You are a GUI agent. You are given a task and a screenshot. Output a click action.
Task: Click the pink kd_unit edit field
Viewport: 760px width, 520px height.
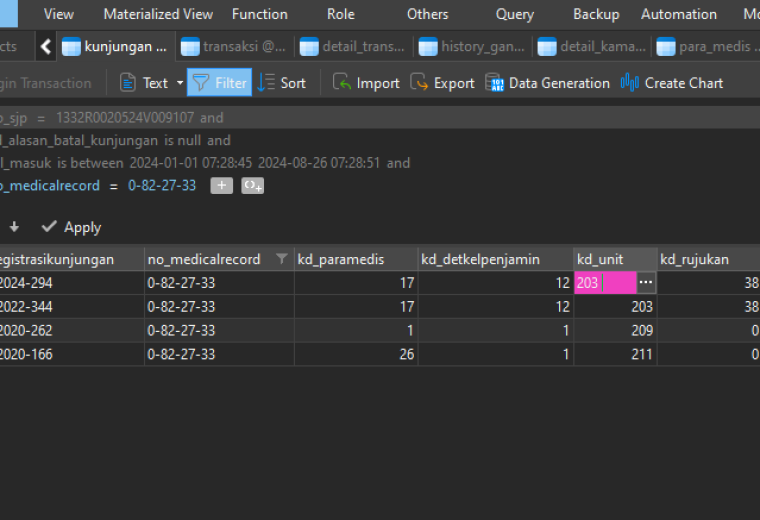click(x=605, y=283)
